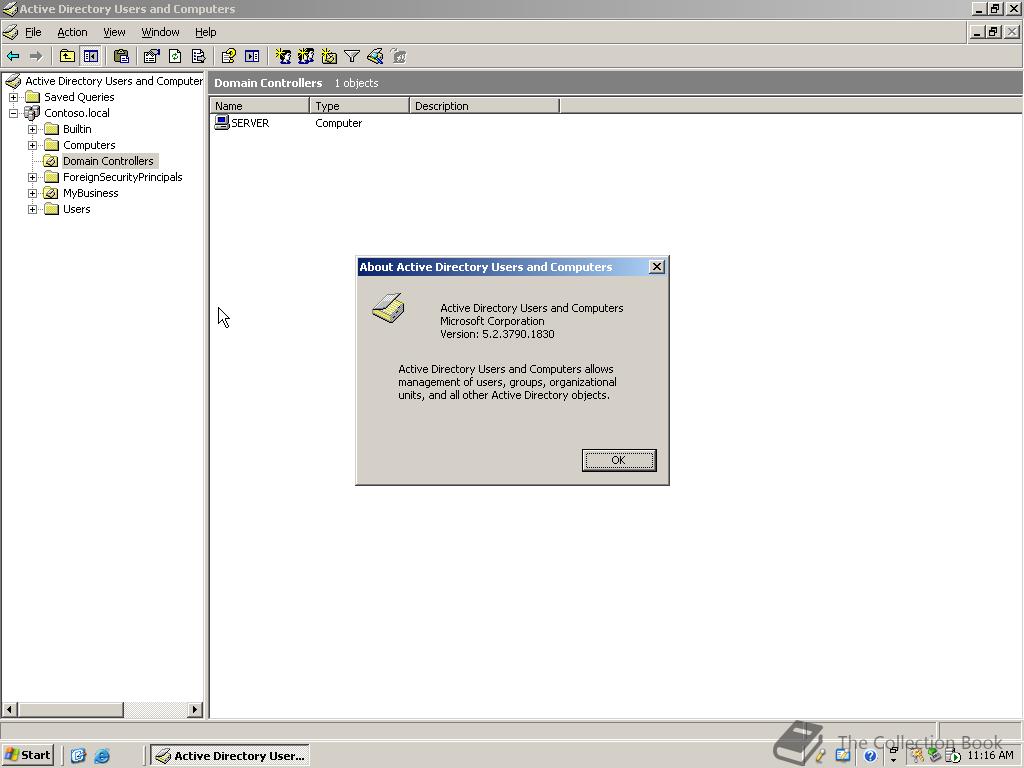Expand the MyBusiness organizational unit
Screen dimensions: 1024x768
[x=32, y=193]
